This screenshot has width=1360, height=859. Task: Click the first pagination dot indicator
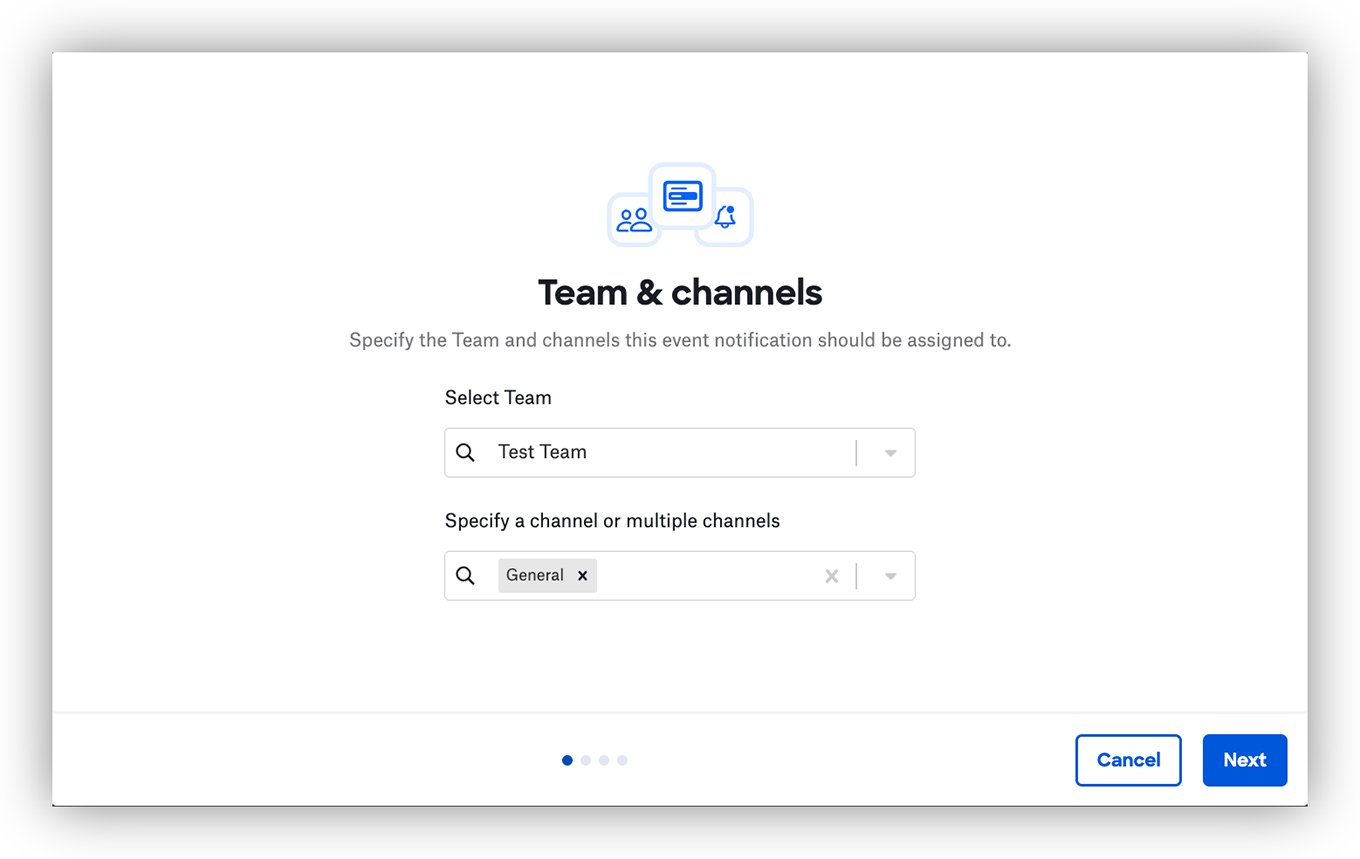567,760
